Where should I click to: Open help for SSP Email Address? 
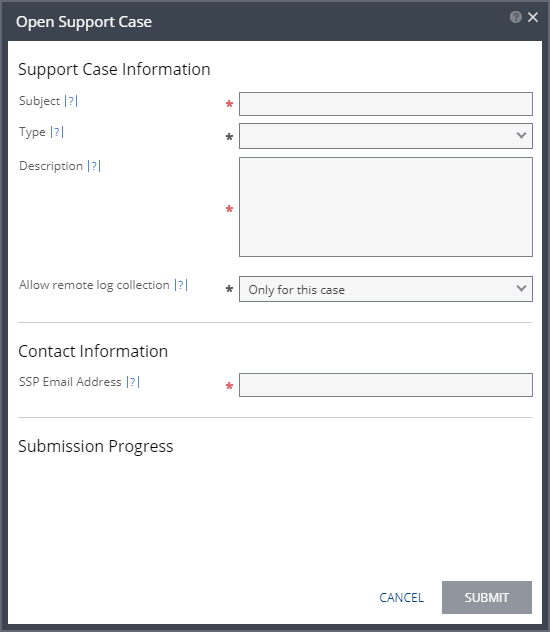click(133, 382)
